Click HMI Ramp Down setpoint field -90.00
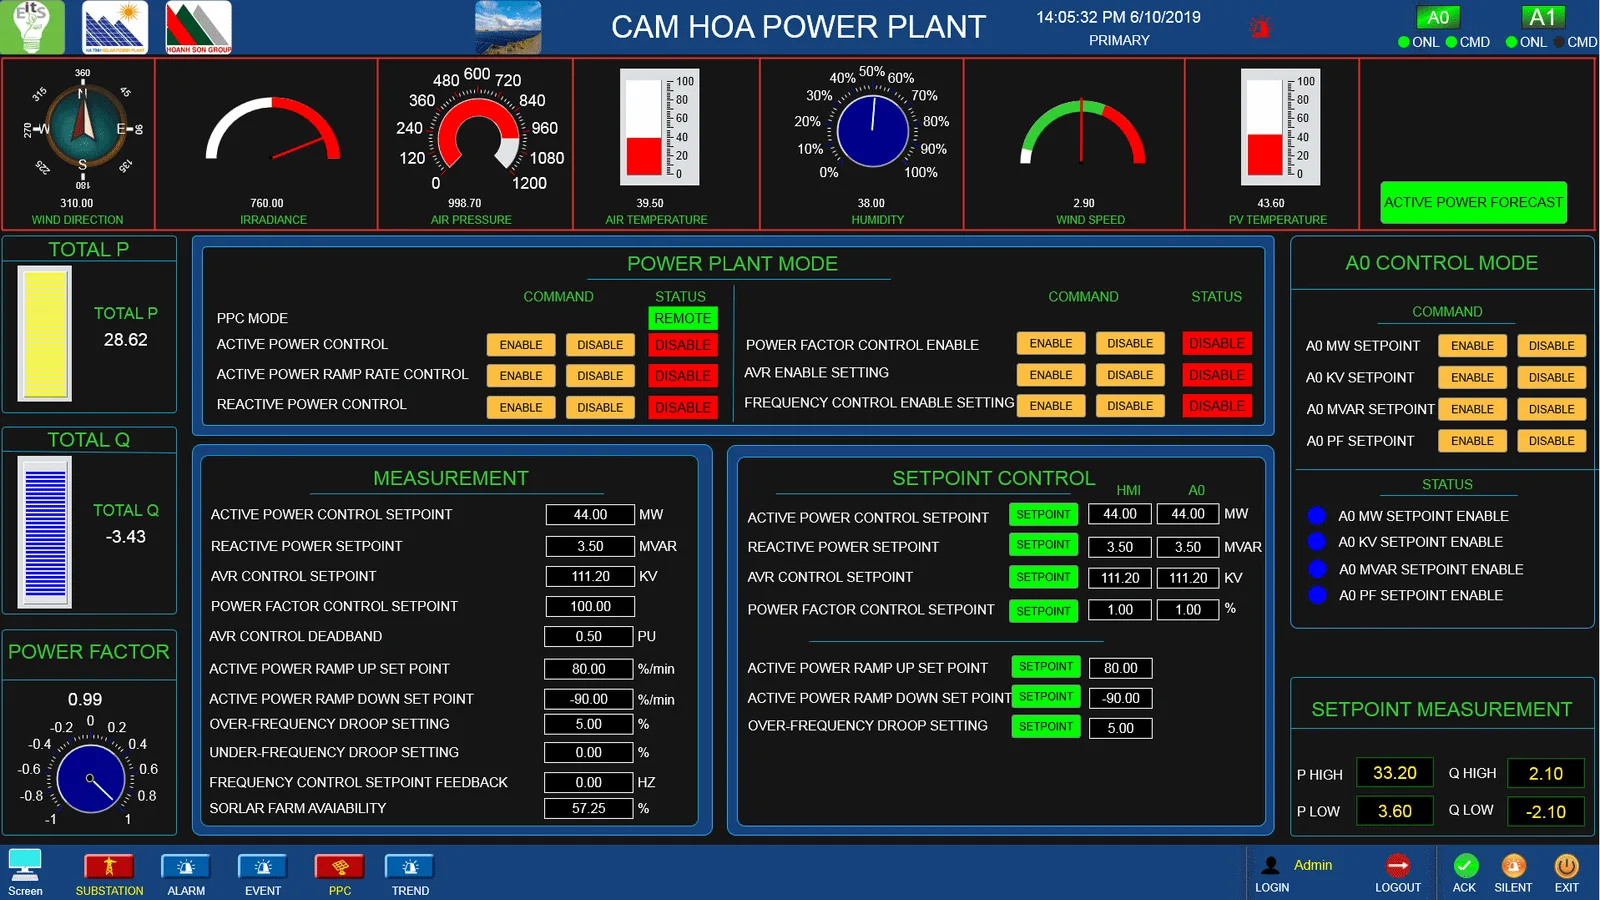The image size is (1600, 900). pos(1121,698)
